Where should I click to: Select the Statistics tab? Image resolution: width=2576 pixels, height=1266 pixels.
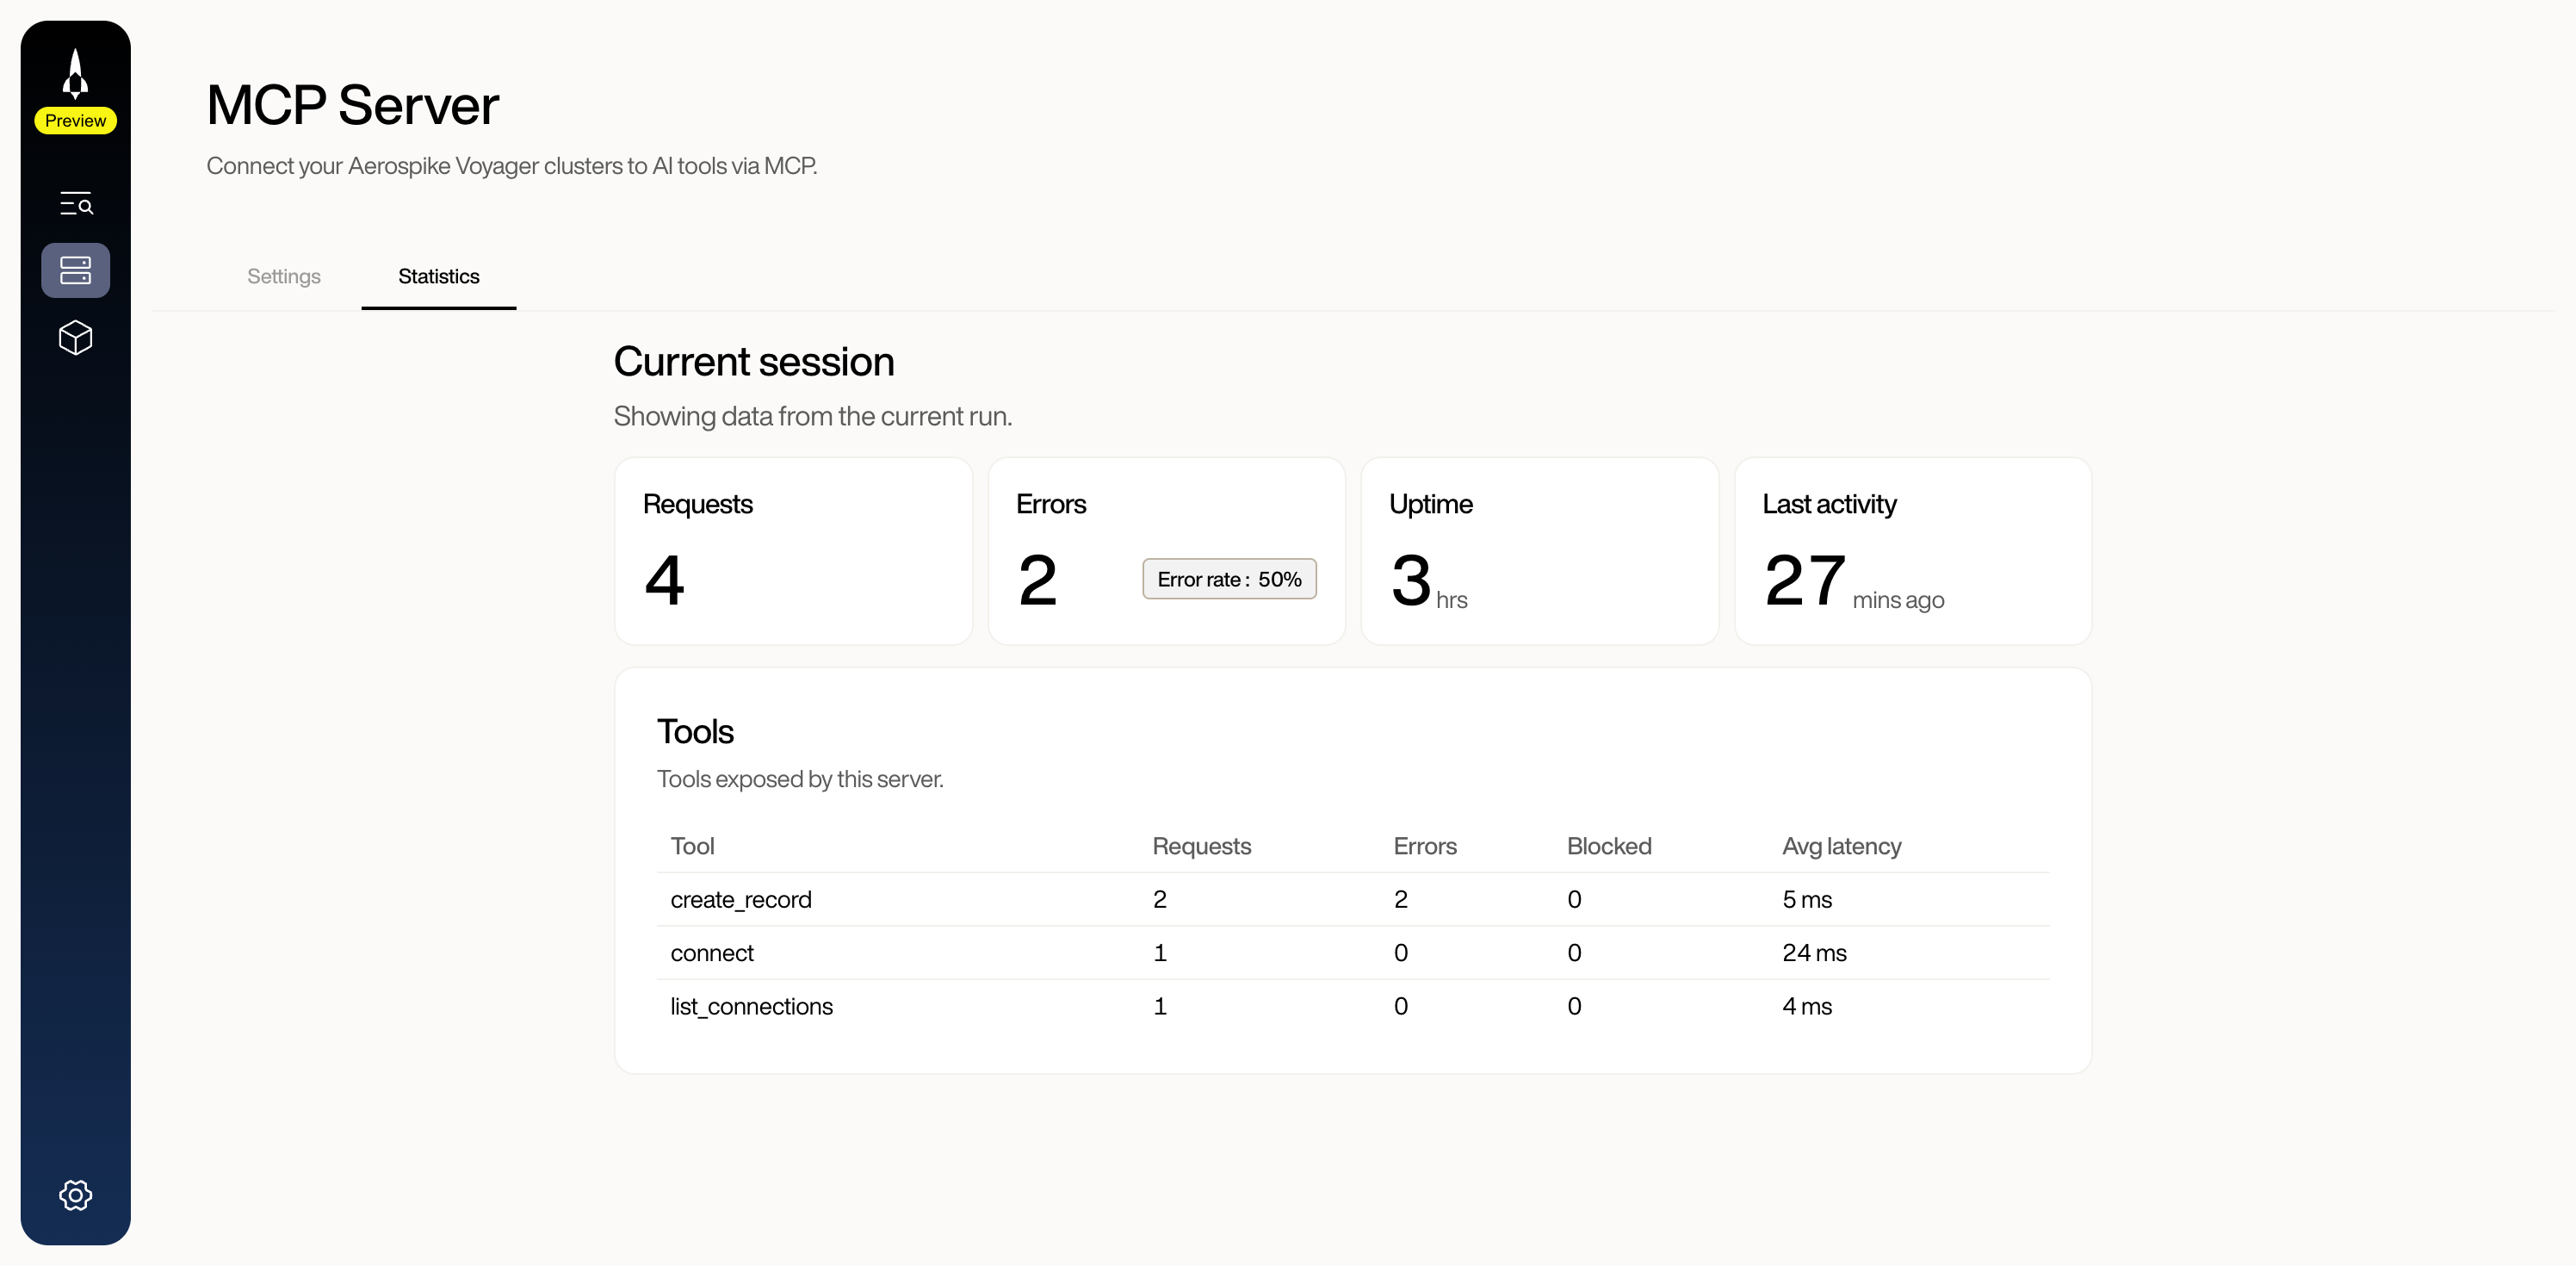pyautogui.click(x=438, y=277)
